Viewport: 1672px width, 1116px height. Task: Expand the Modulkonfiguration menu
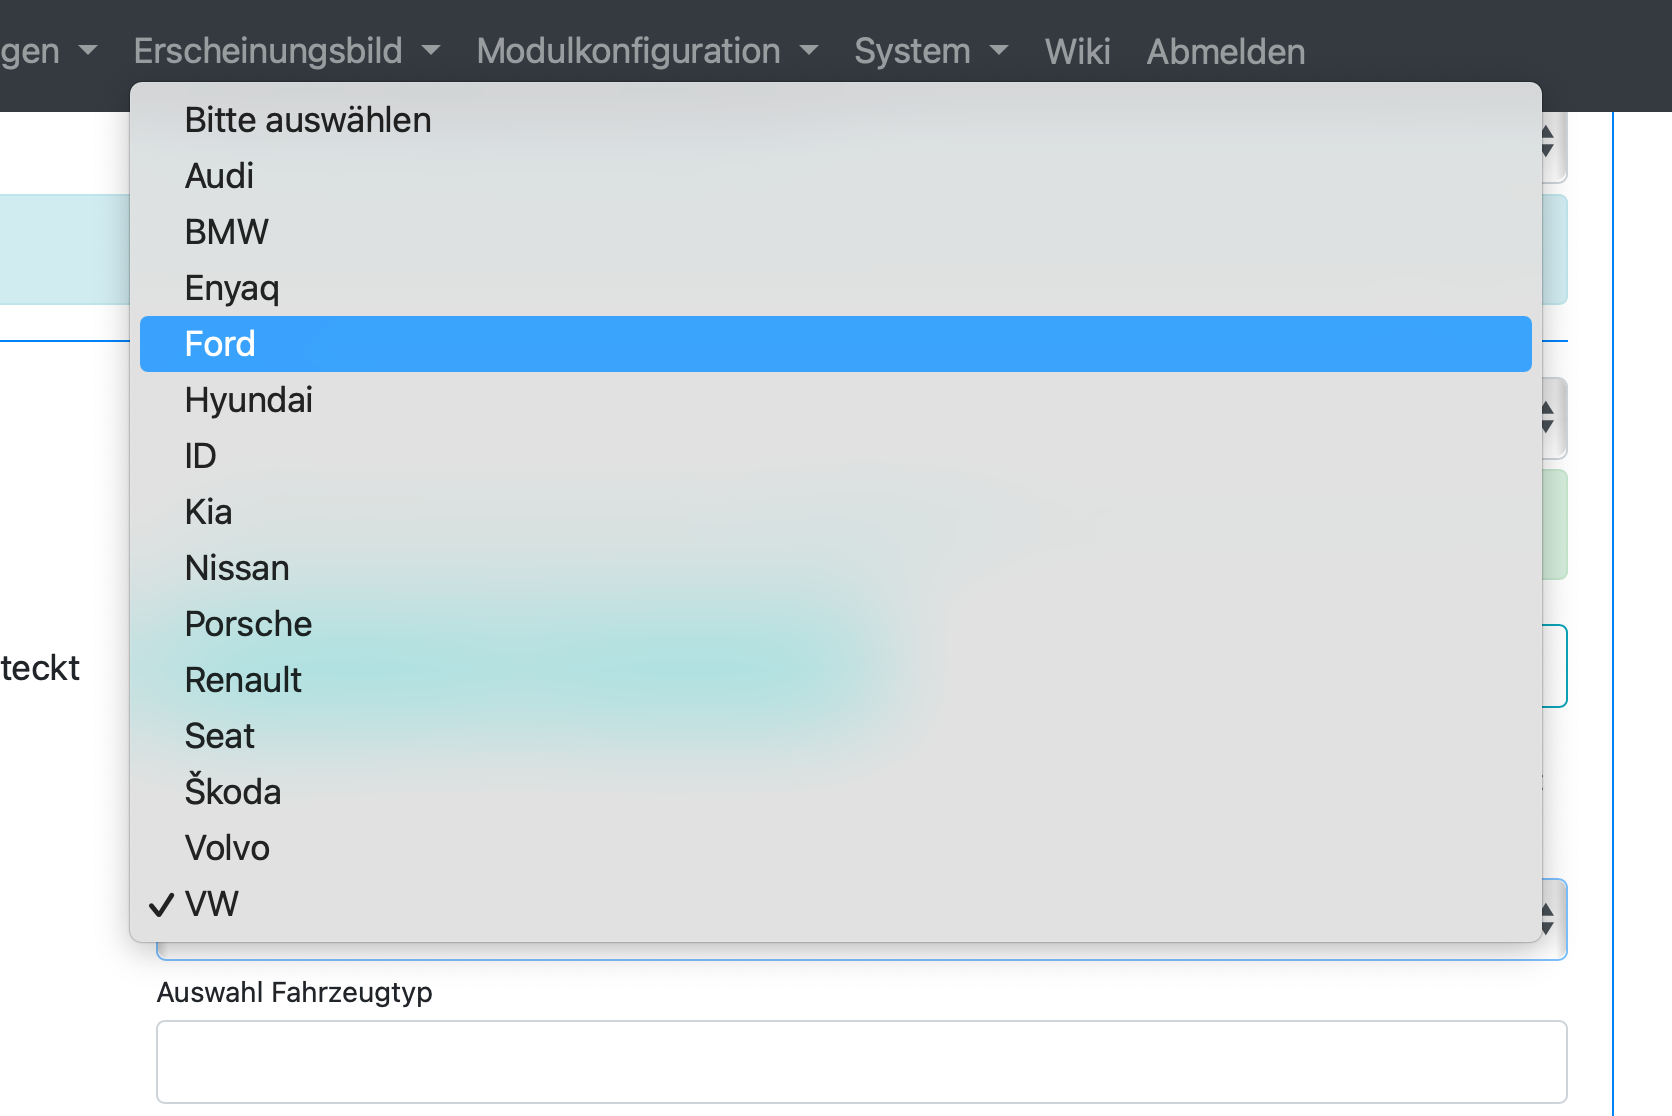click(x=646, y=51)
